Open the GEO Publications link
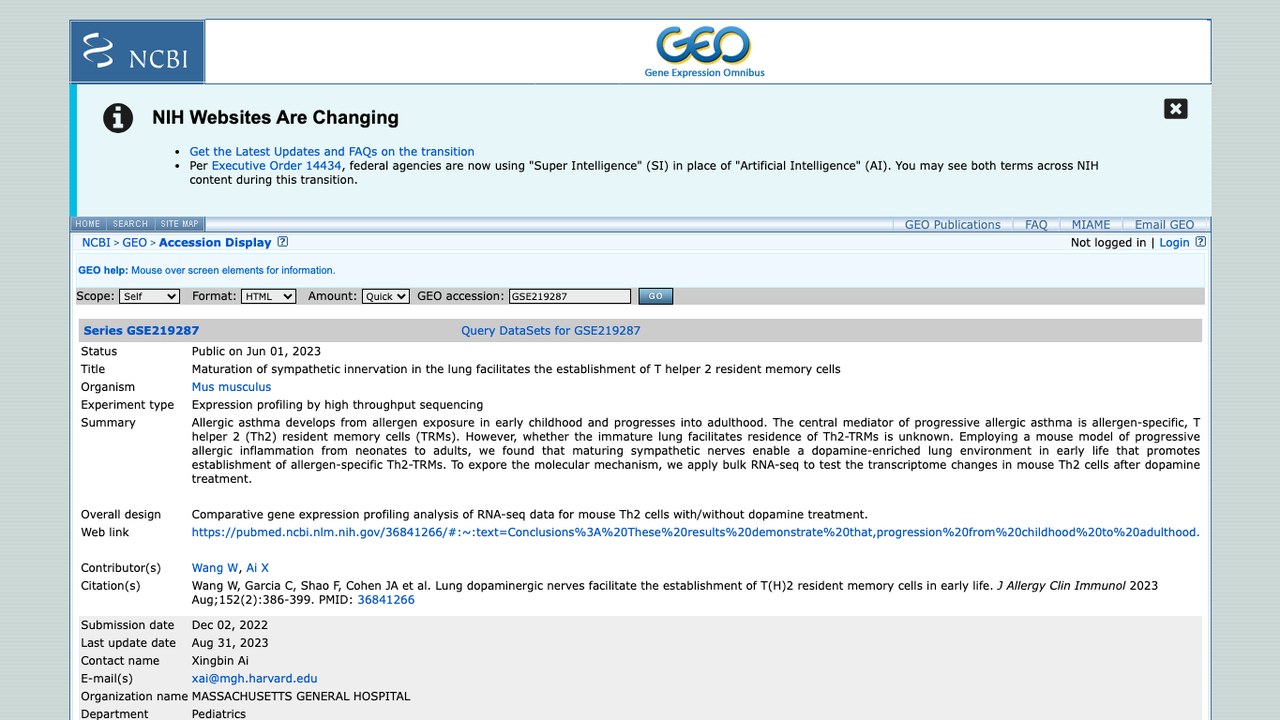1280x720 pixels. pos(952,225)
